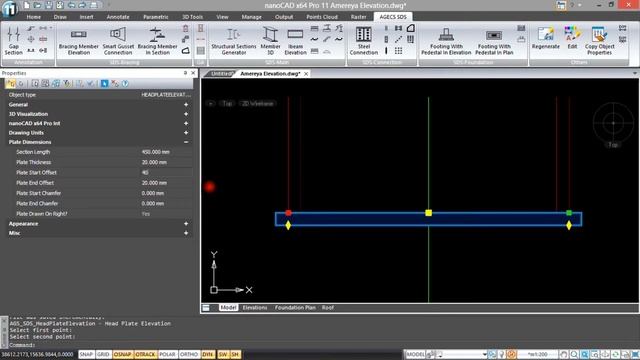Expand the Misc section
Screen dimensions: 640x360
pyautogui.click(x=186, y=233)
